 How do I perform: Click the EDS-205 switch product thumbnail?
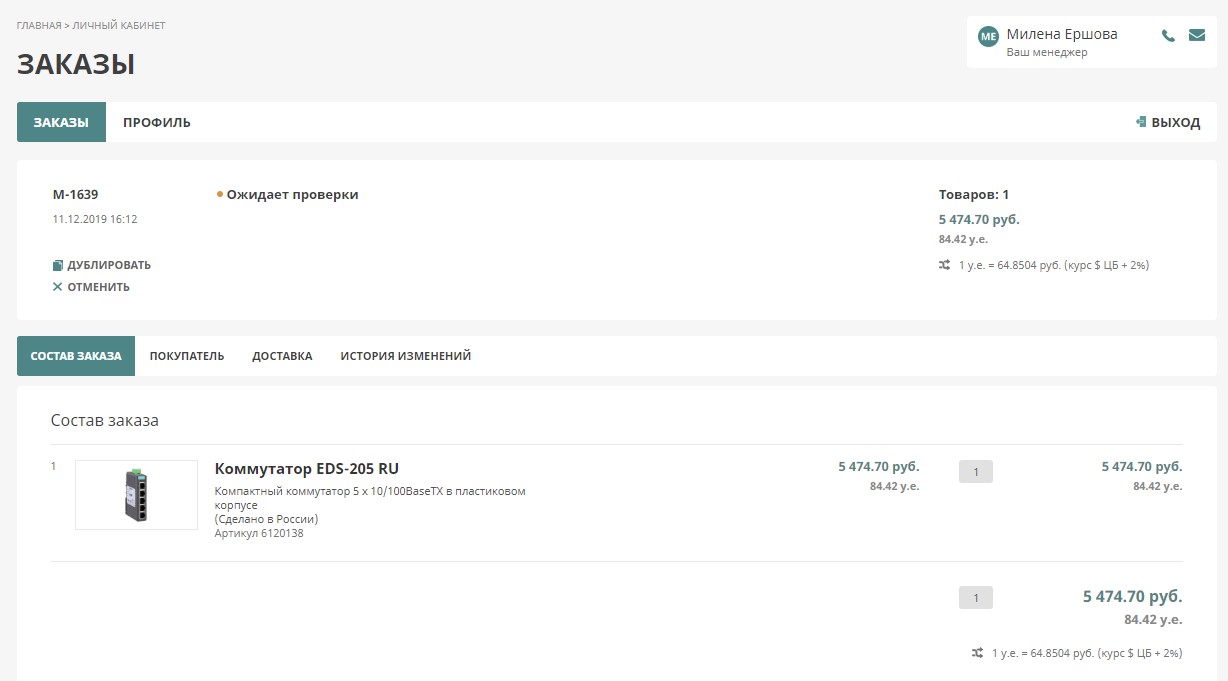coord(136,495)
